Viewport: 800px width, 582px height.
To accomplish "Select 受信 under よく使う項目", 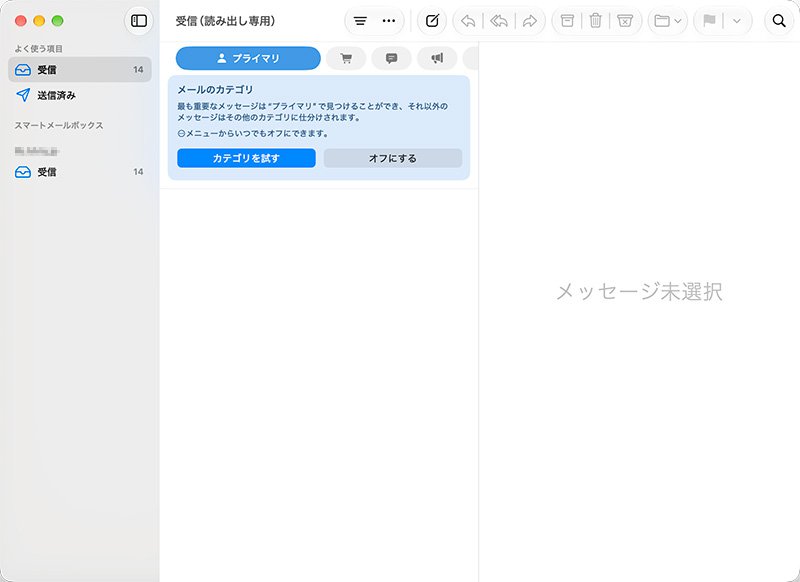I will (x=80, y=70).
